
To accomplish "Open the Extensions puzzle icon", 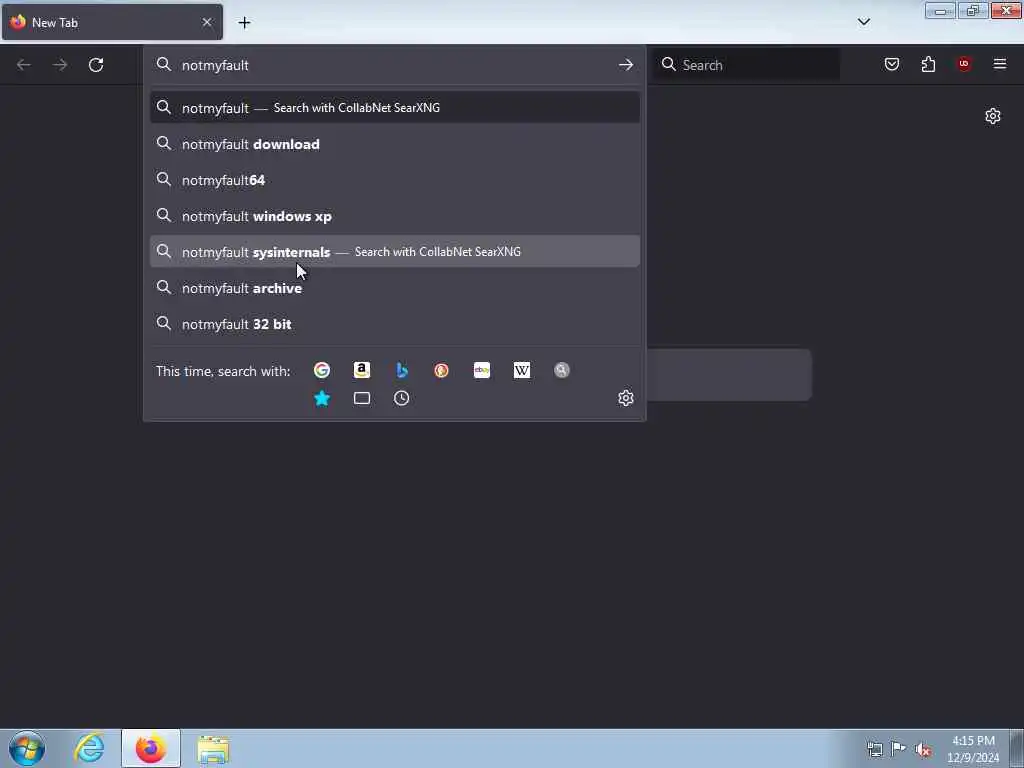I will [x=928, y=64].
